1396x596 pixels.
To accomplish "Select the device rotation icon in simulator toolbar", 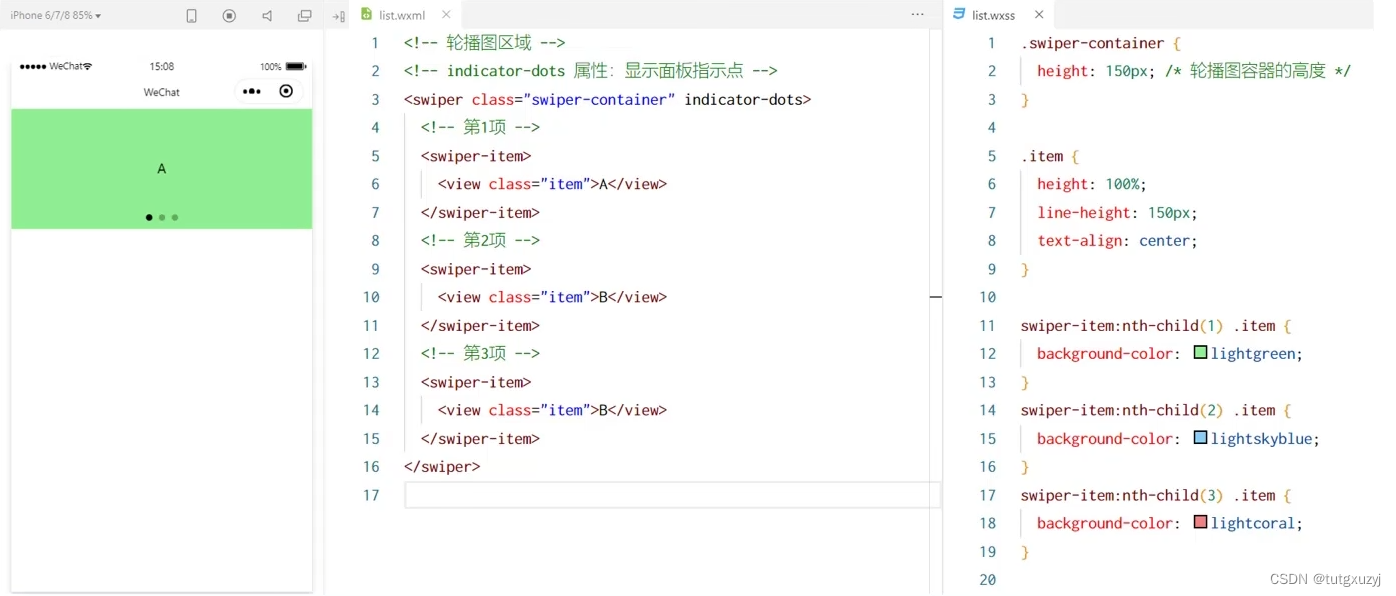I will (x=190, y=15).
